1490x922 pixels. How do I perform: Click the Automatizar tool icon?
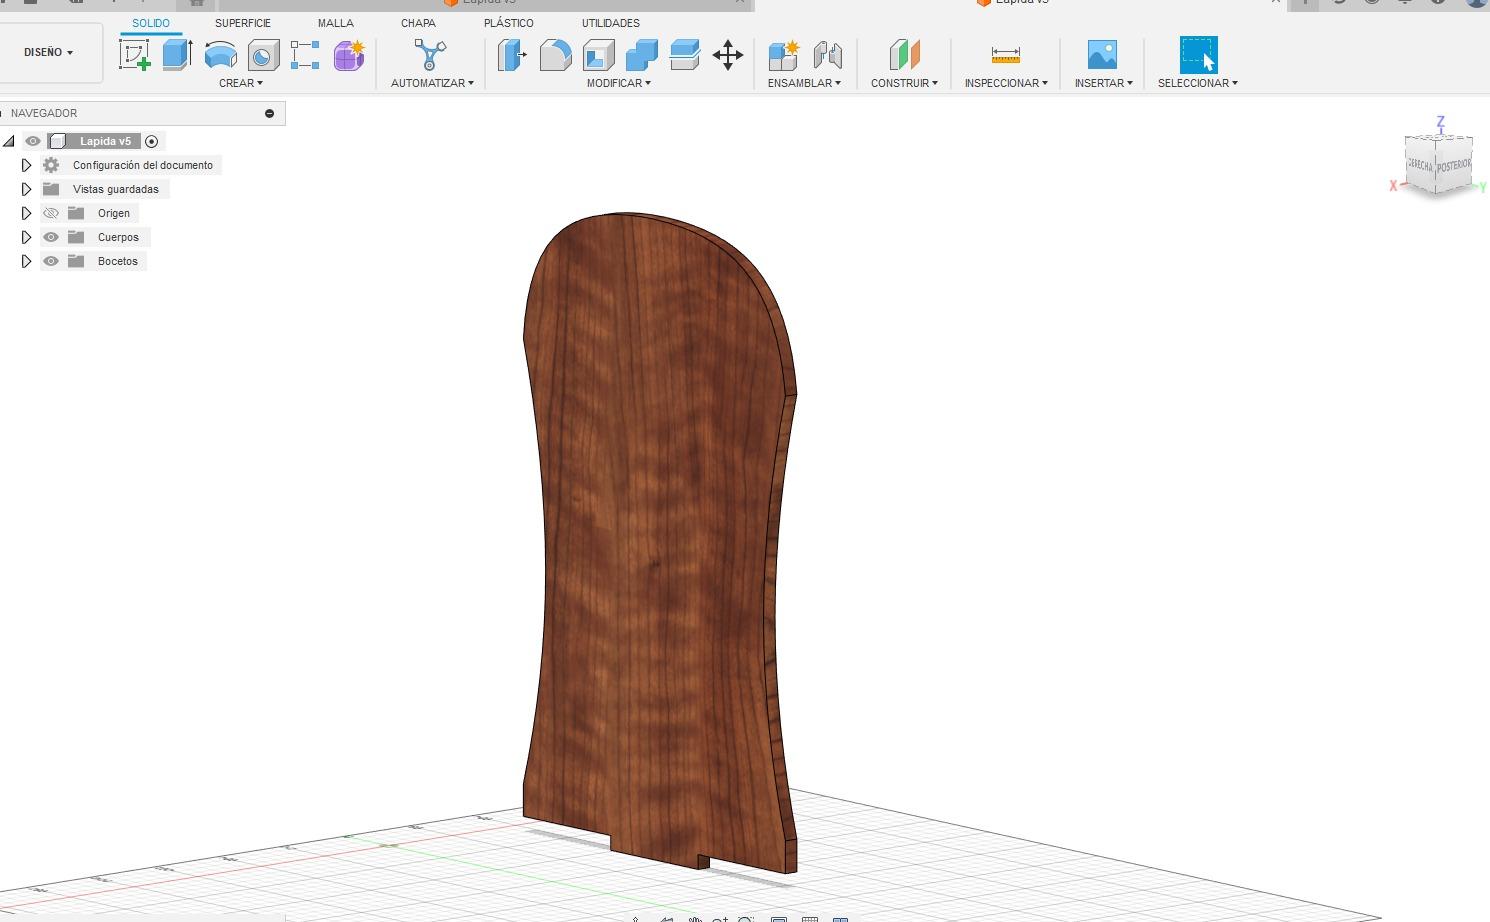pos(430,54)
